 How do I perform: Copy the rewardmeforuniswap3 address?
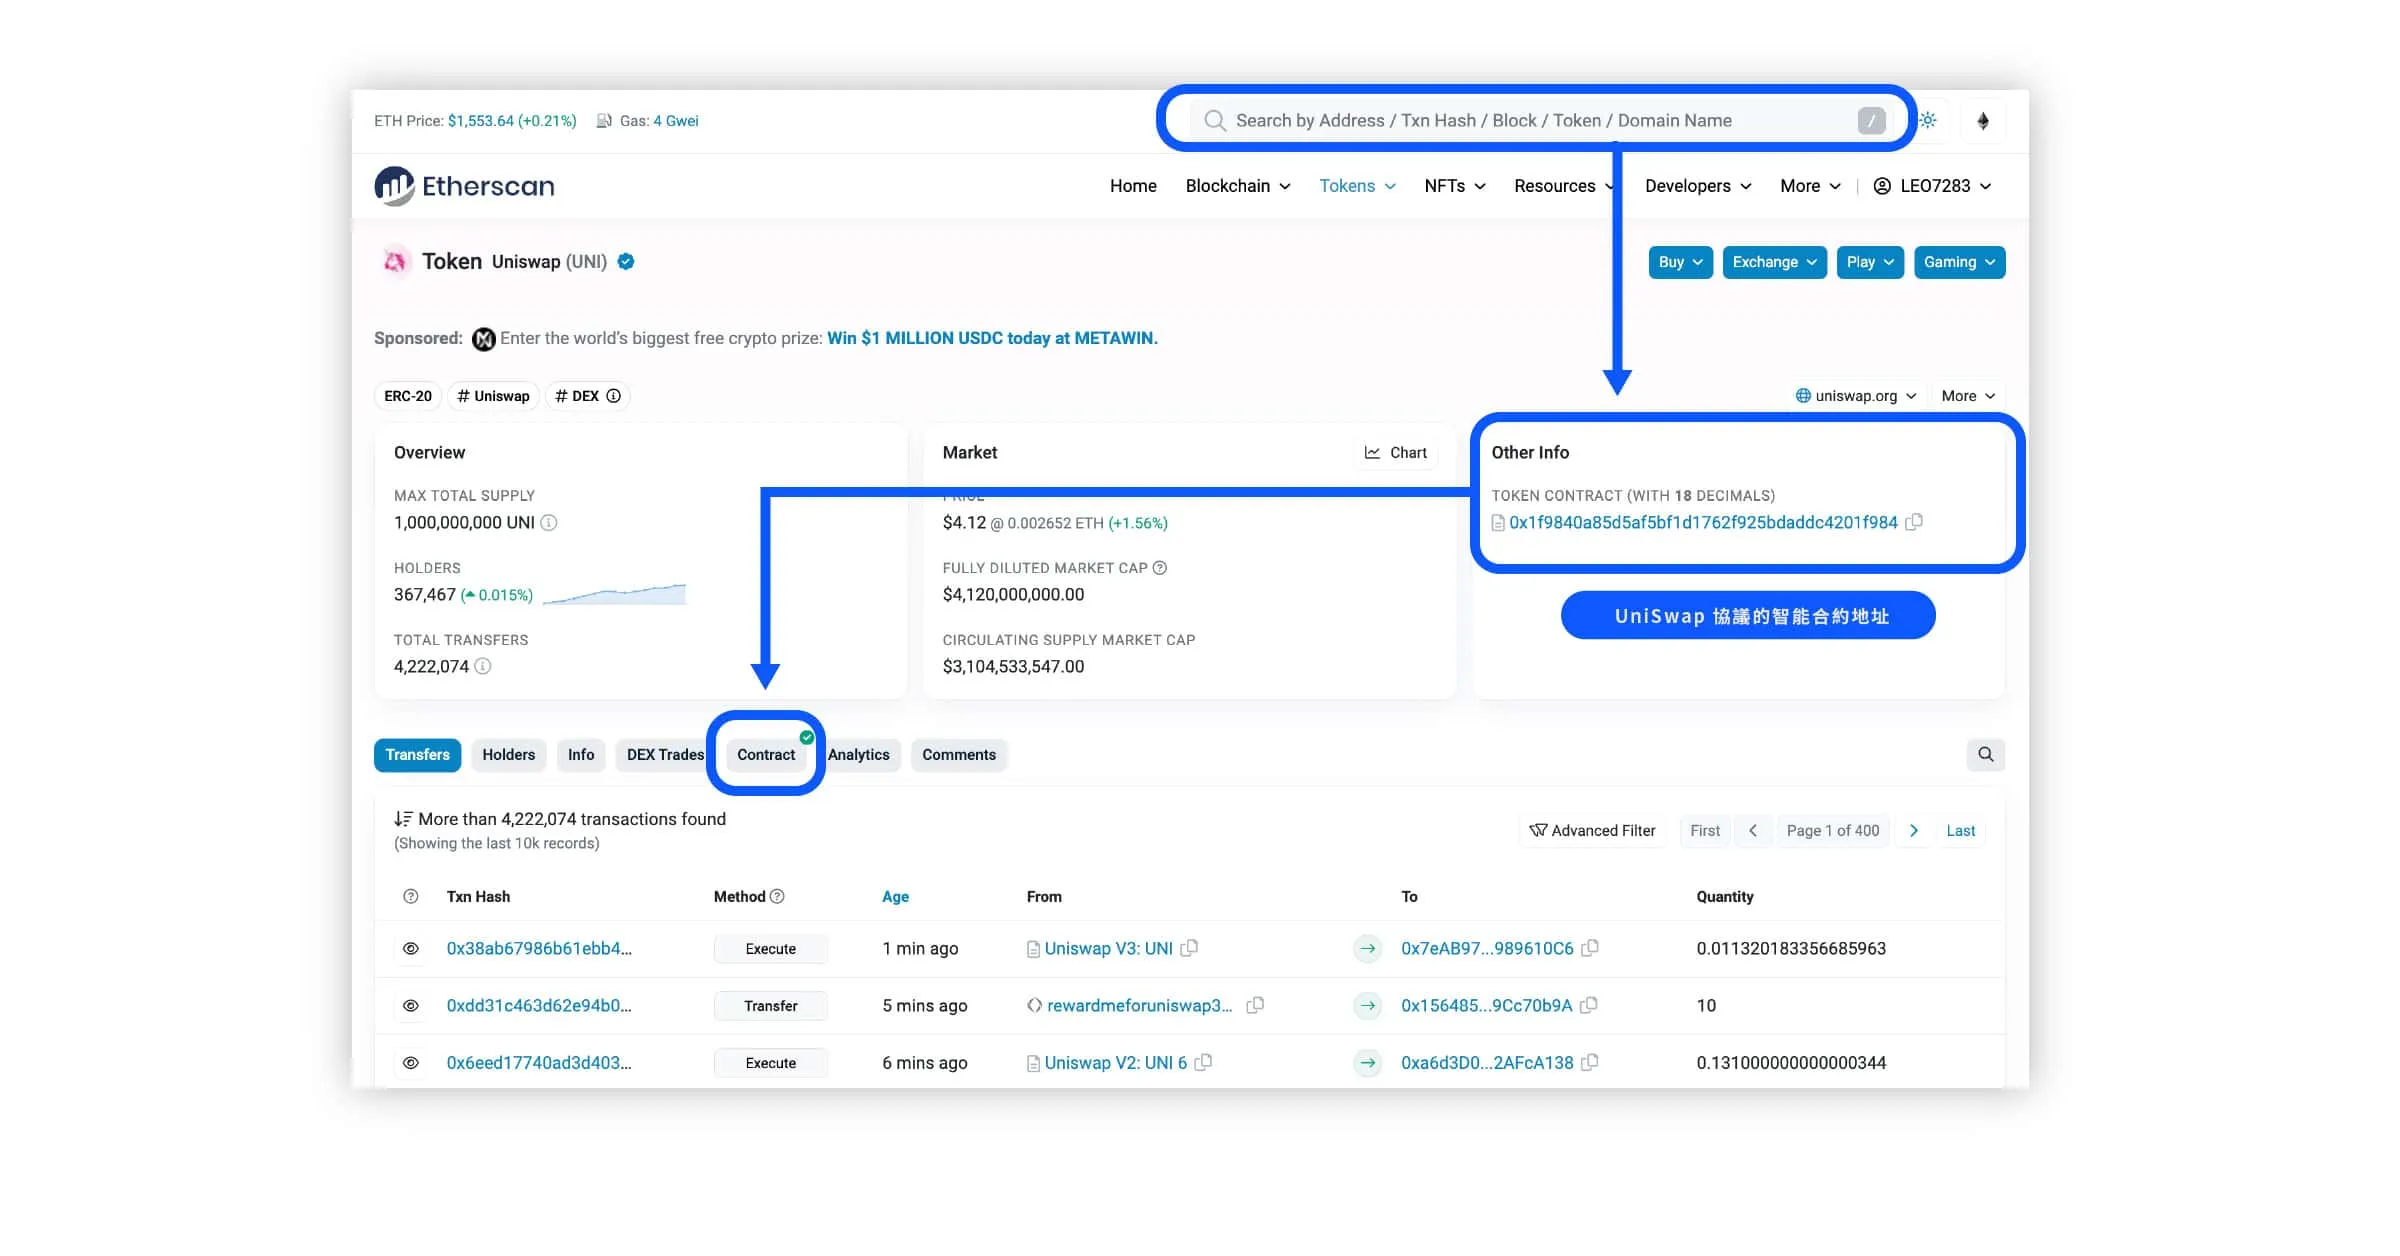click(1255, 1005)
